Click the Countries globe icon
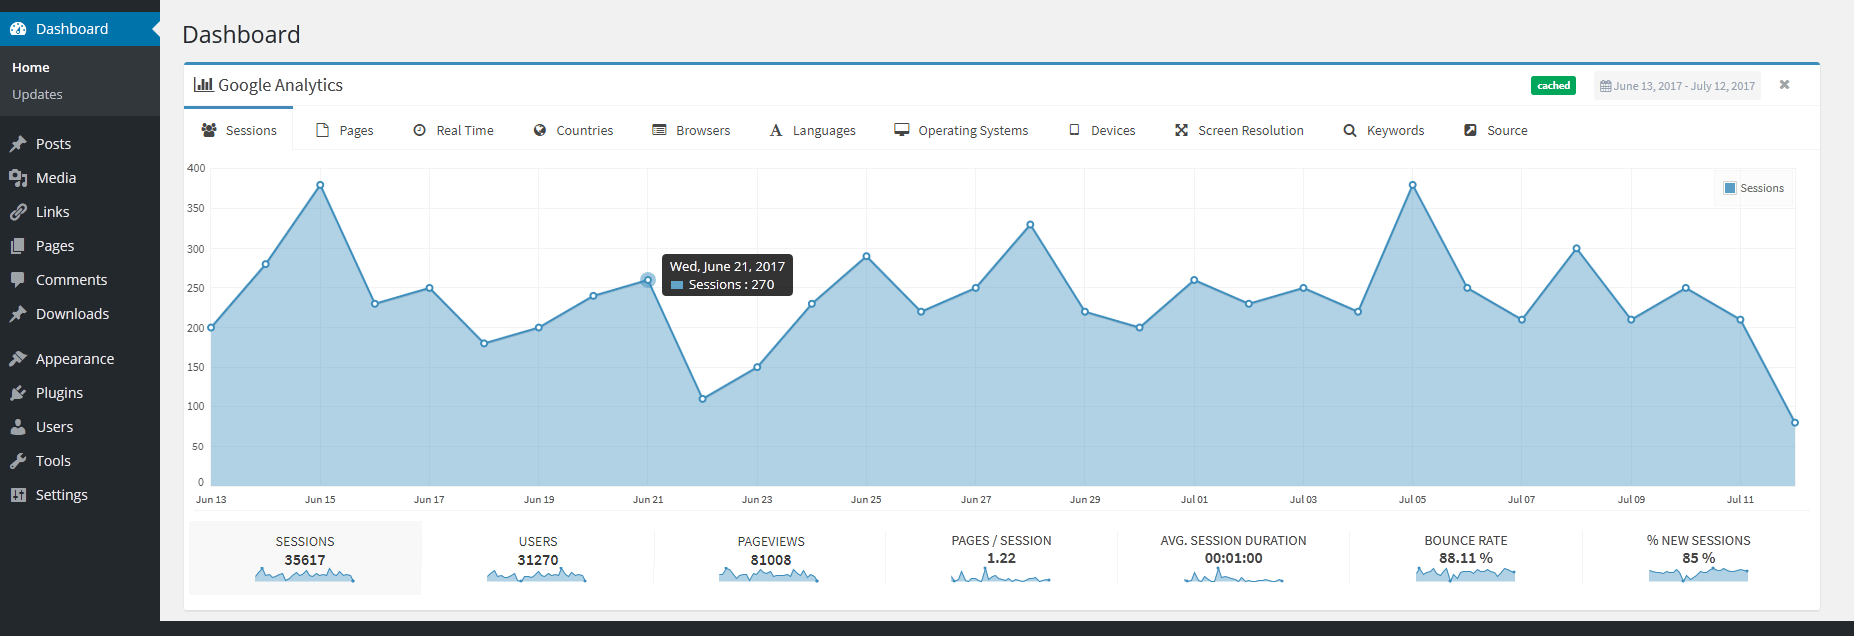The image size is (1854, 636). [x=540, y=130]
